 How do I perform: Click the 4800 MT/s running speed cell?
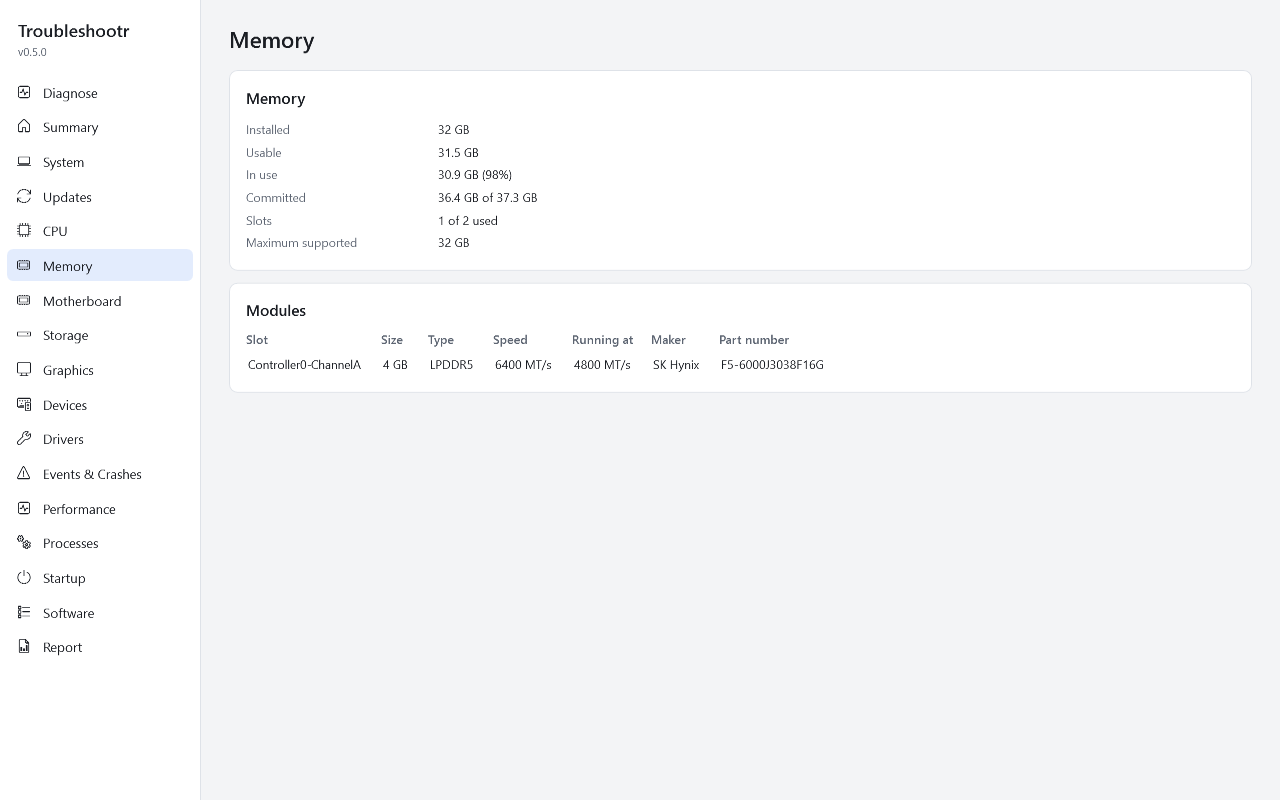(602, 365)
